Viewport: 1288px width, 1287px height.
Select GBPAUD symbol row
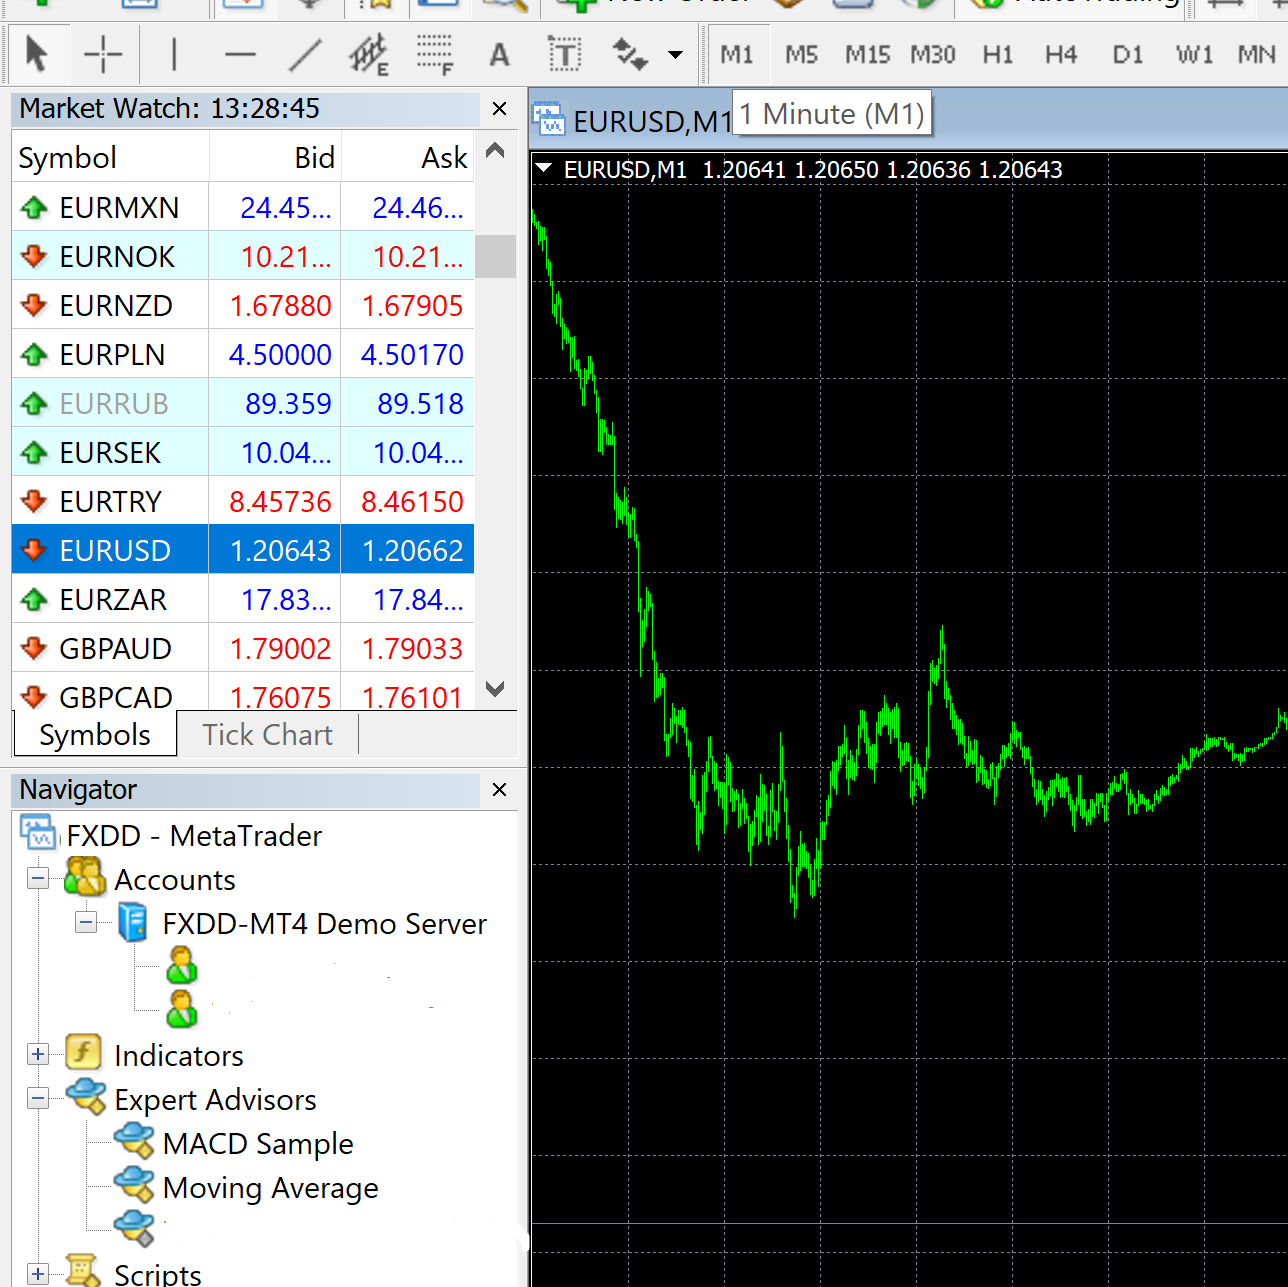pos(243,648)
